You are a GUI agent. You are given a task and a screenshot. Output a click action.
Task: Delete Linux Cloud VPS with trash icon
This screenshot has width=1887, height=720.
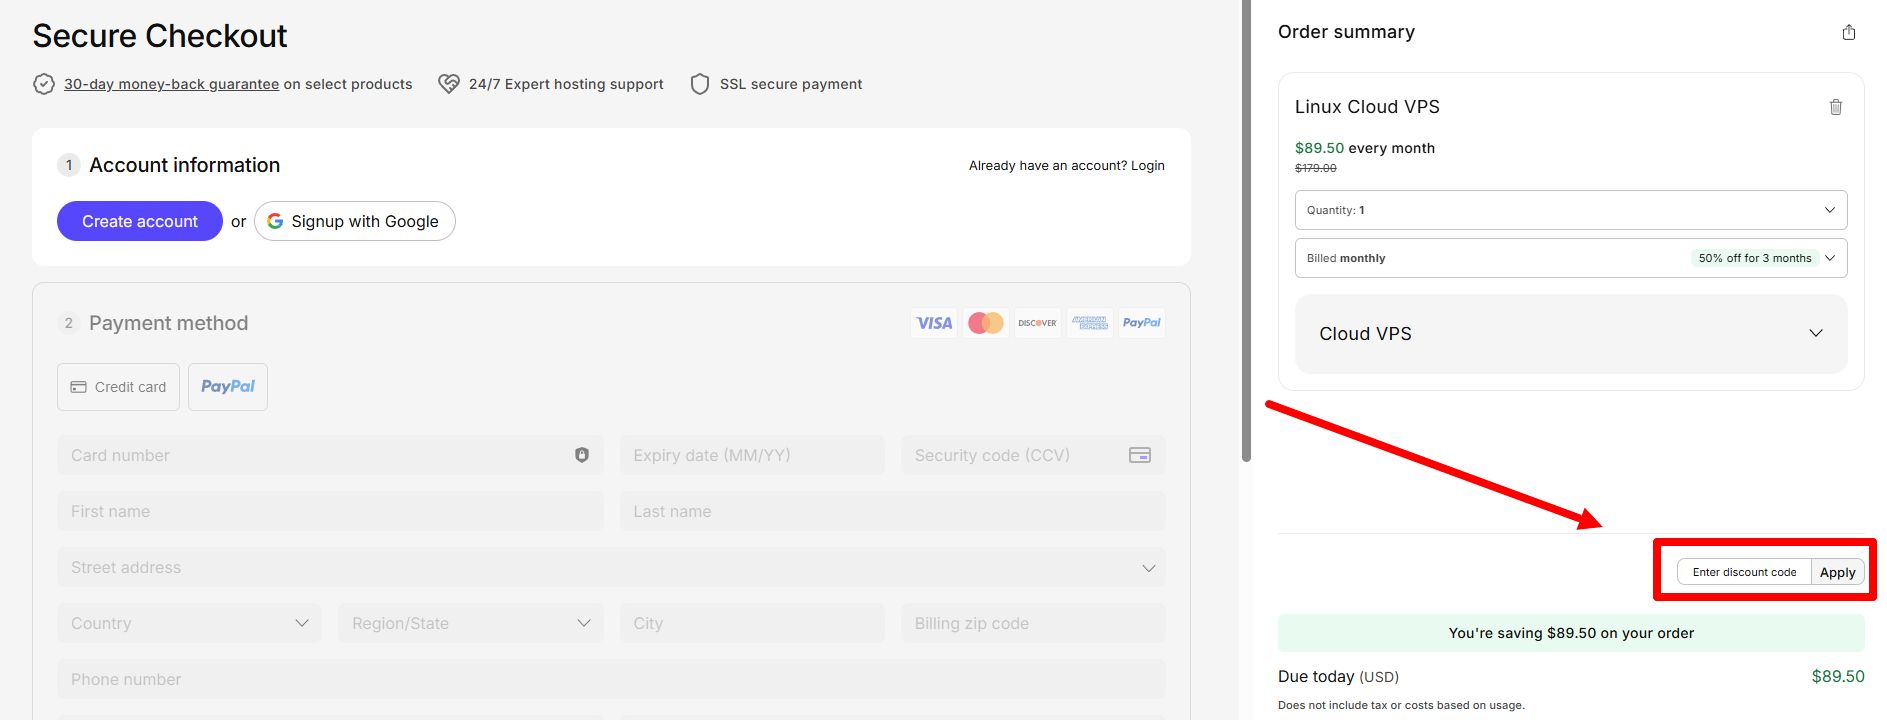(1836, 107)
